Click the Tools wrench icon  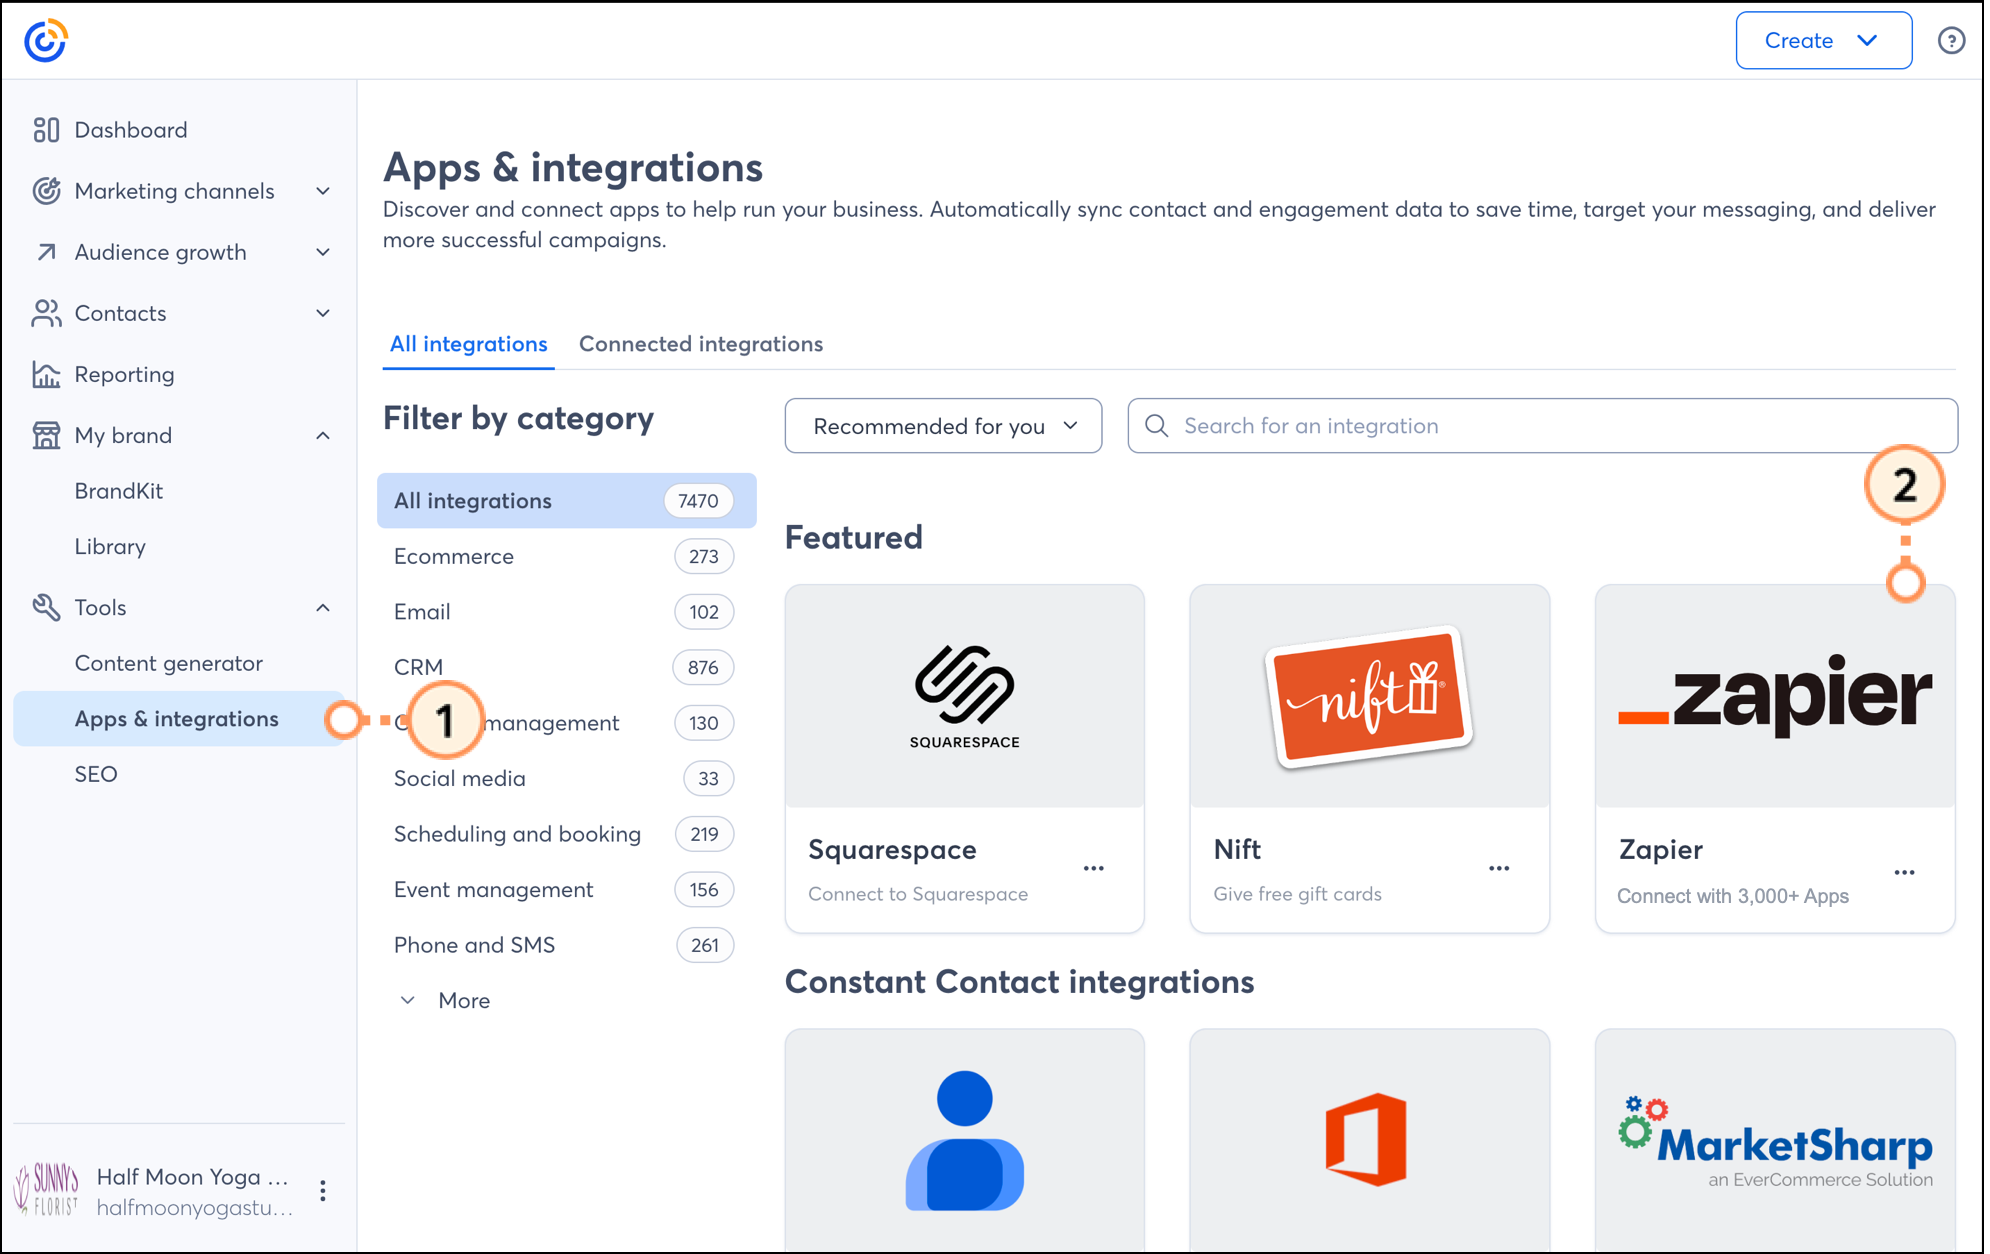point(46,607)
